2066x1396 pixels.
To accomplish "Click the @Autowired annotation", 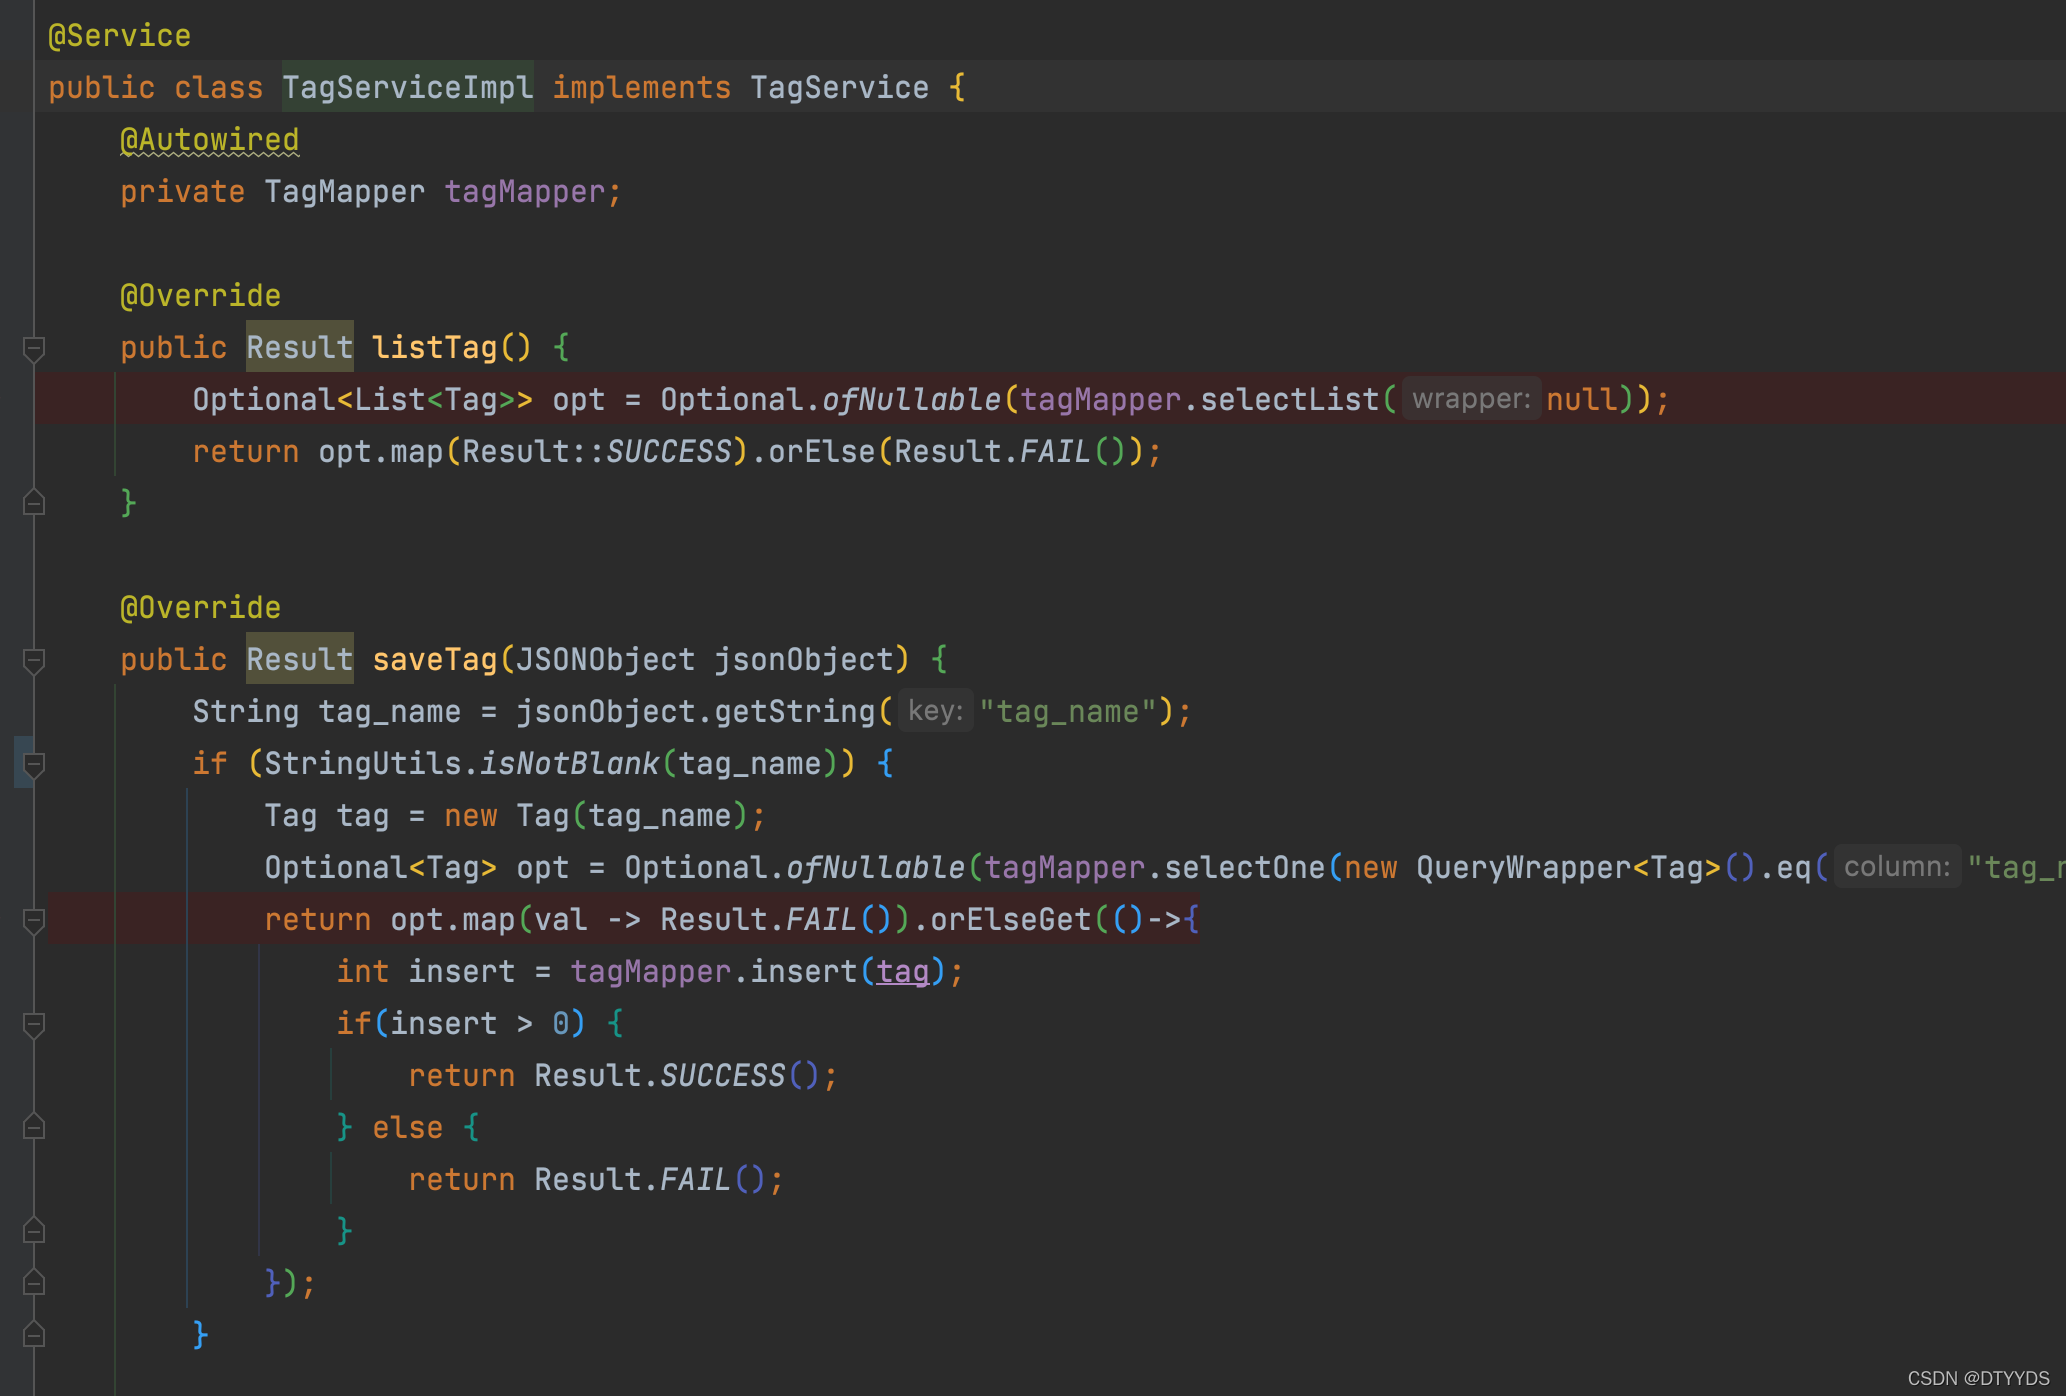I will [x=209, y=140].
